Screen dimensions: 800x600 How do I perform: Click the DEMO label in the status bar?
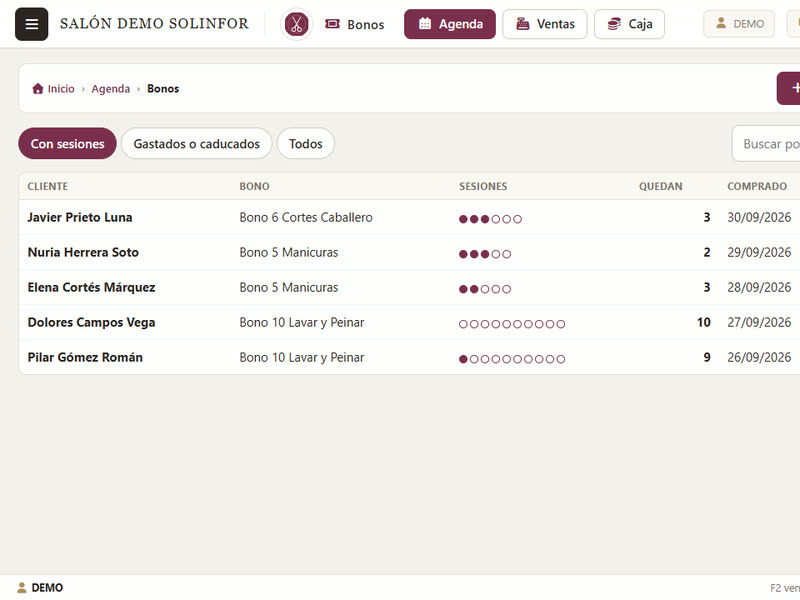click(47, 588)
